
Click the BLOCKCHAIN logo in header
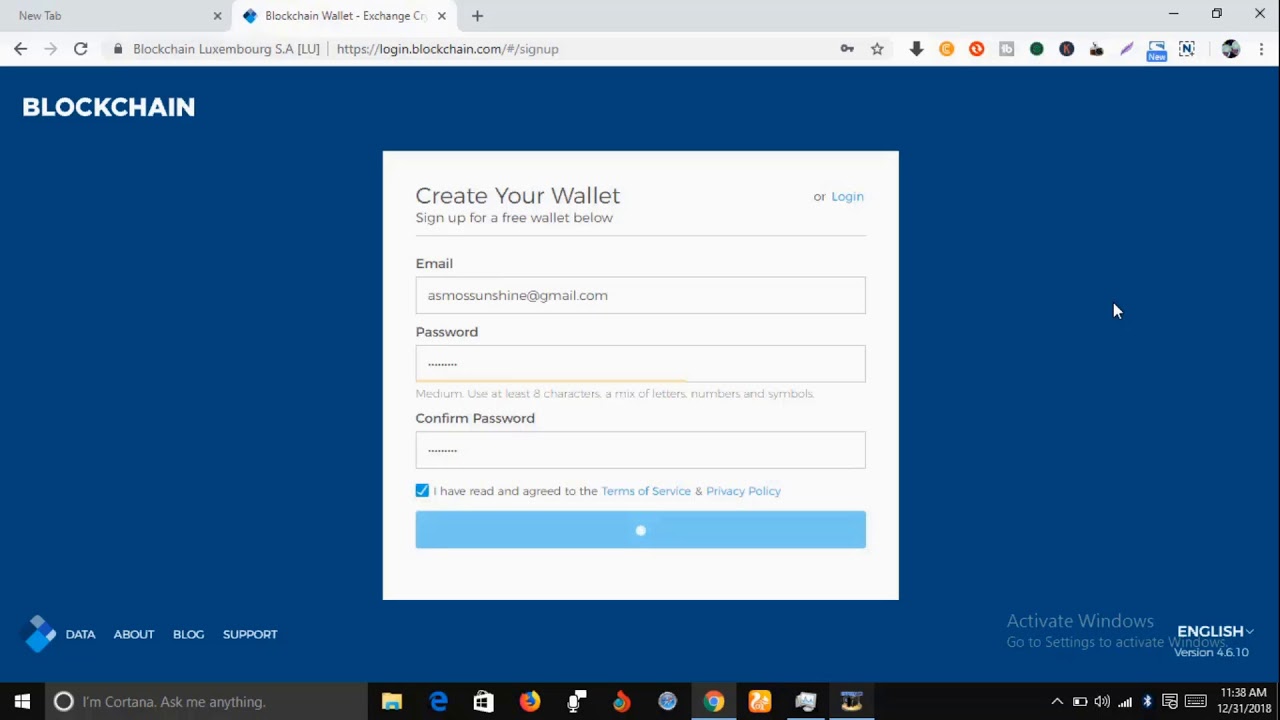pyautogui.click(x=108, y=107)
